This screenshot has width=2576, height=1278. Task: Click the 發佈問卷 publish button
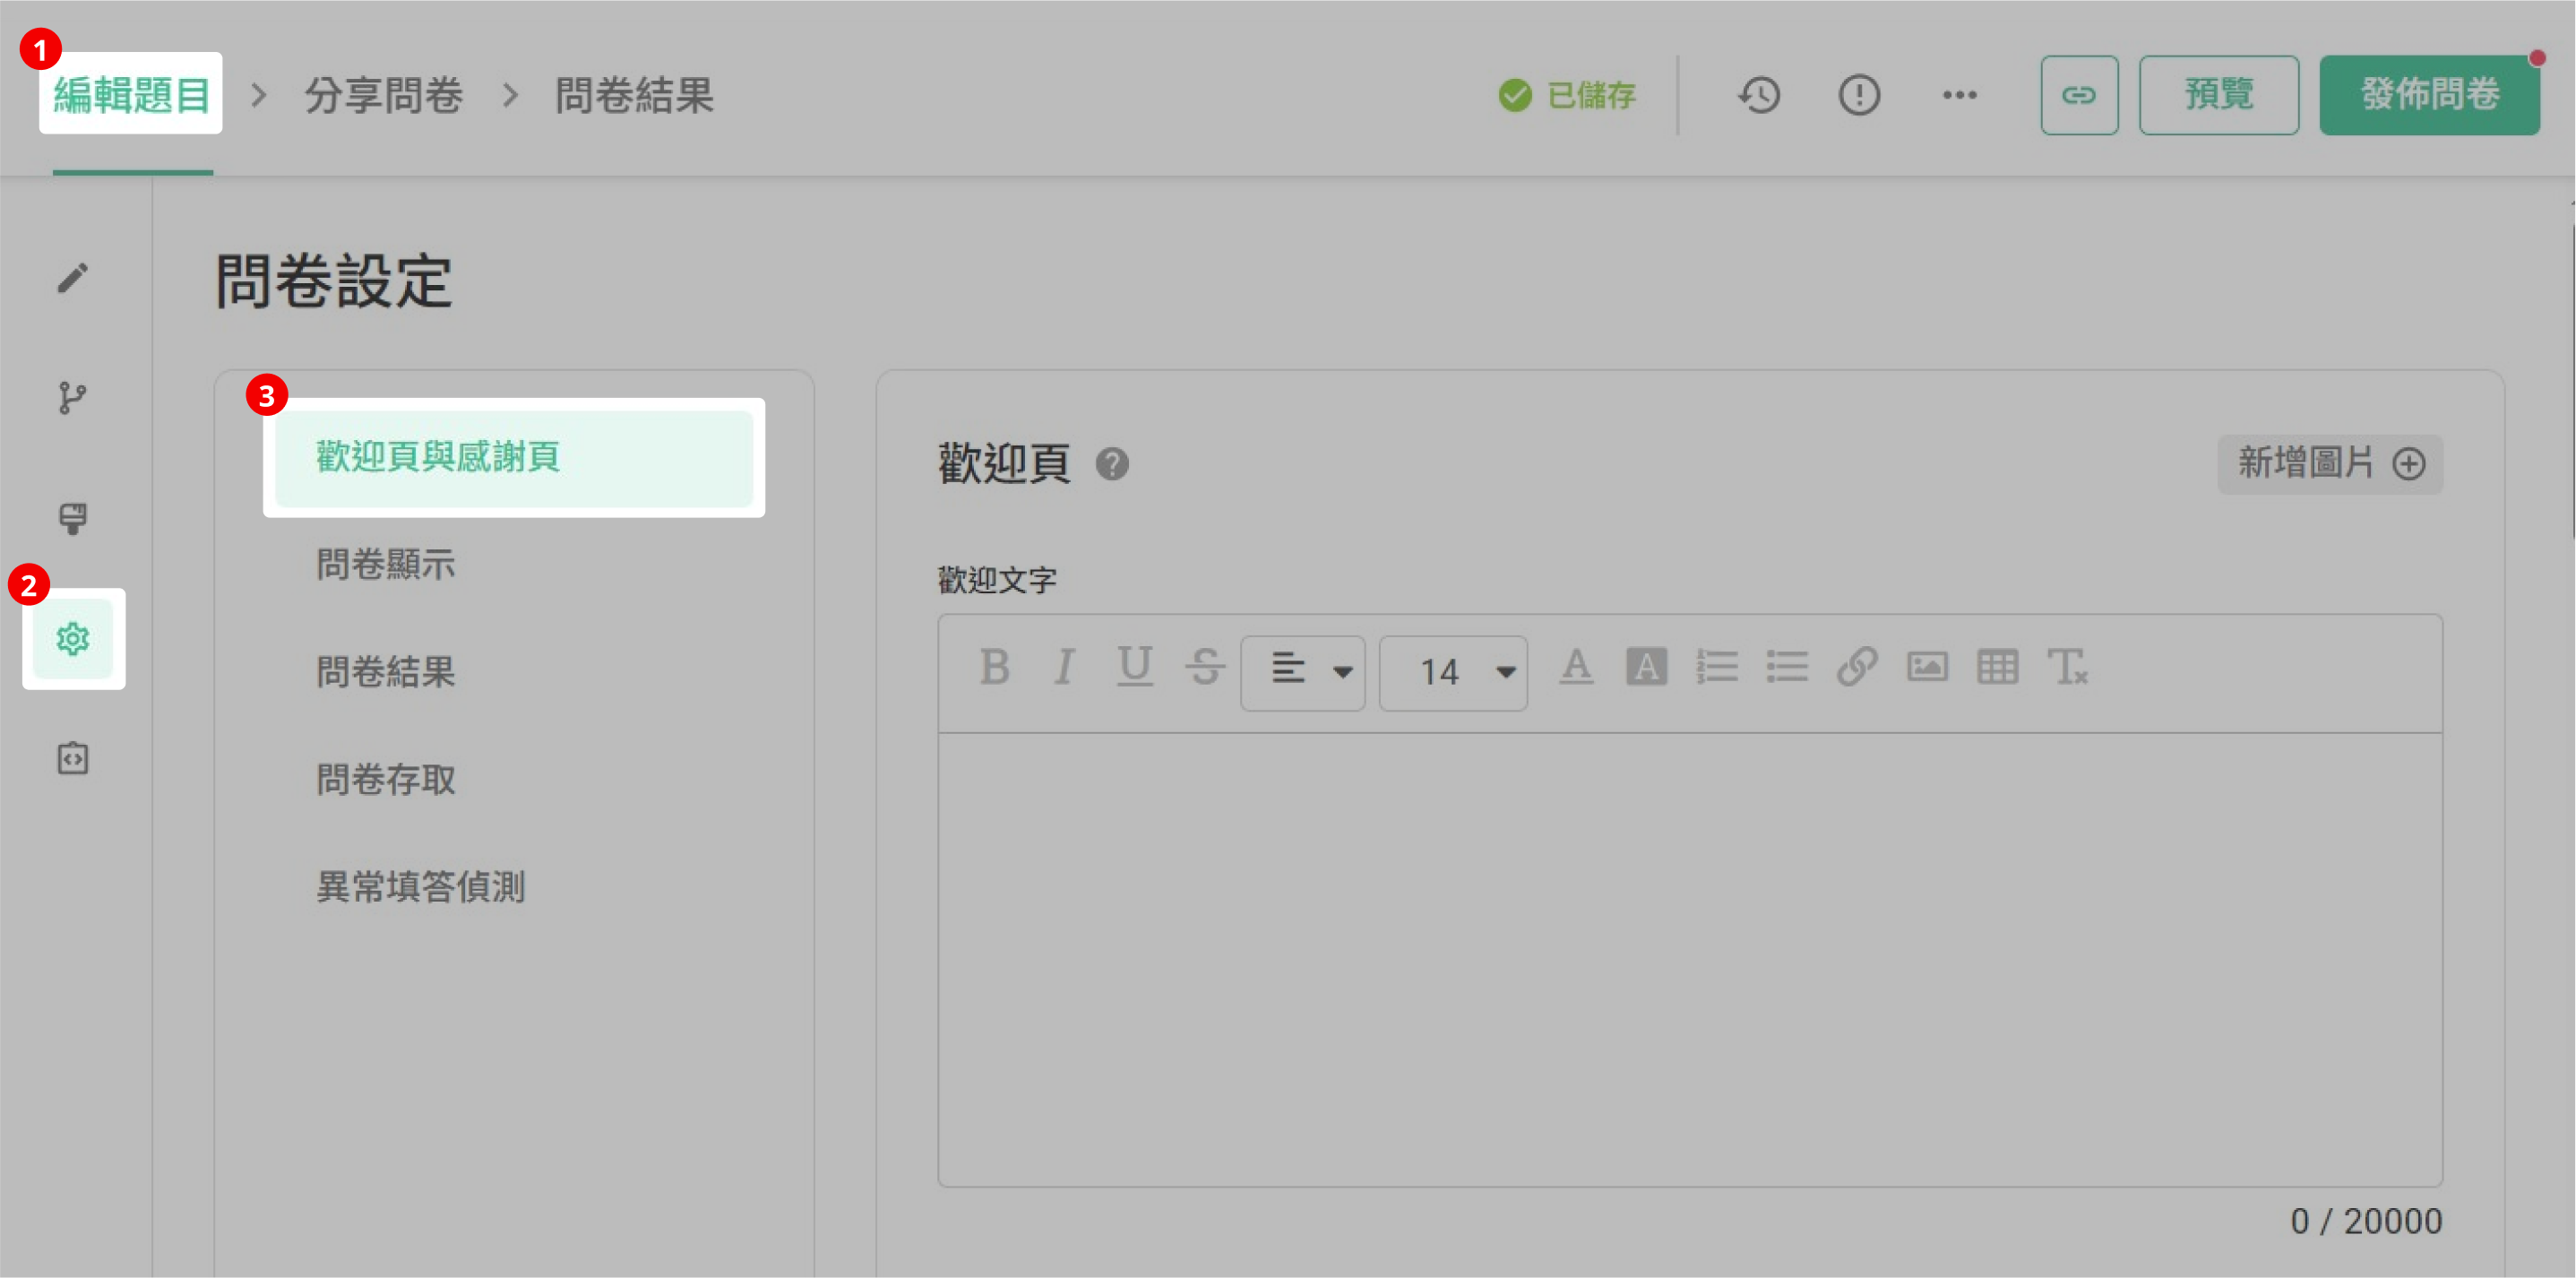pos(2429,96)
